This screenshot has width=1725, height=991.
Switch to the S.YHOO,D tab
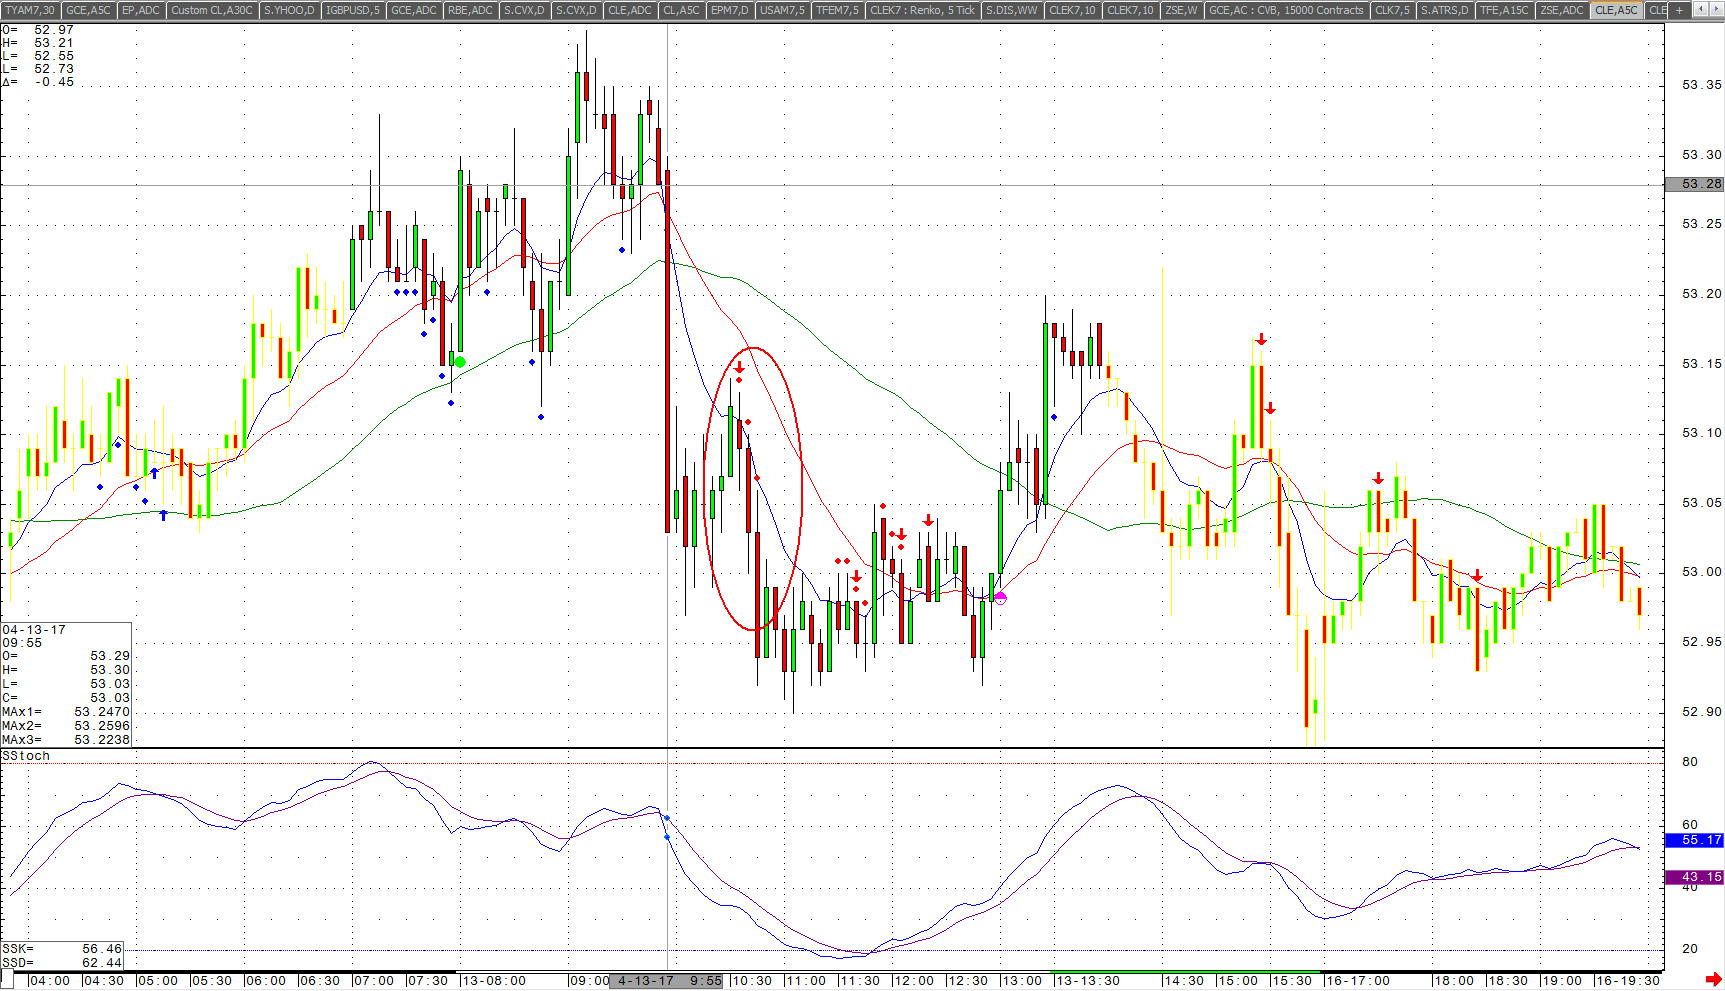coord(289,10)
